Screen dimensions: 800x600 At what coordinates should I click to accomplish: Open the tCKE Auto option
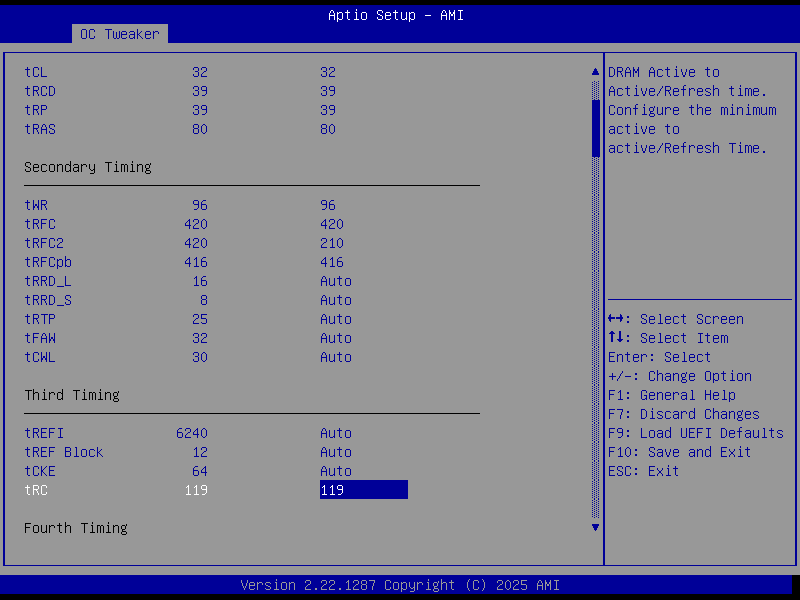(x=336, y=471)
